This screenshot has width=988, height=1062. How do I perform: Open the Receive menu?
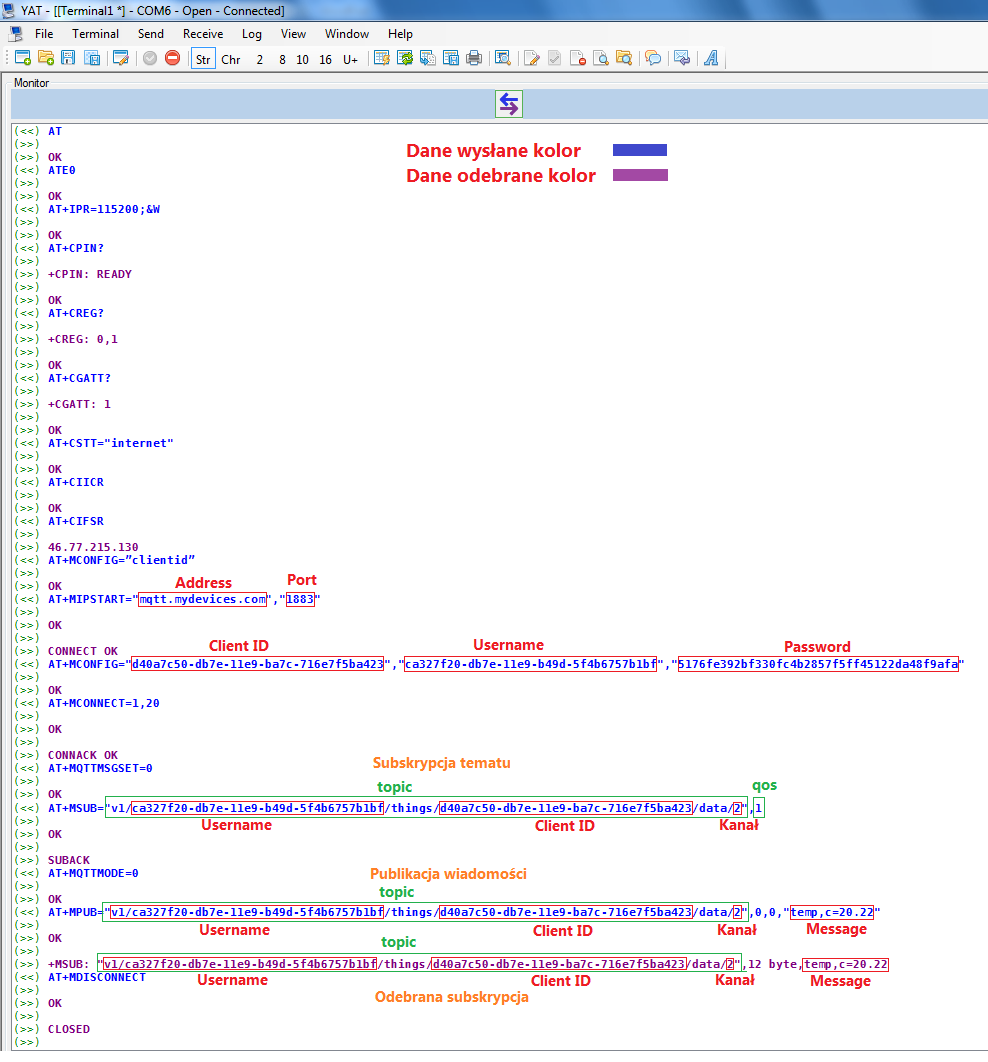click(x=203, y=34)
